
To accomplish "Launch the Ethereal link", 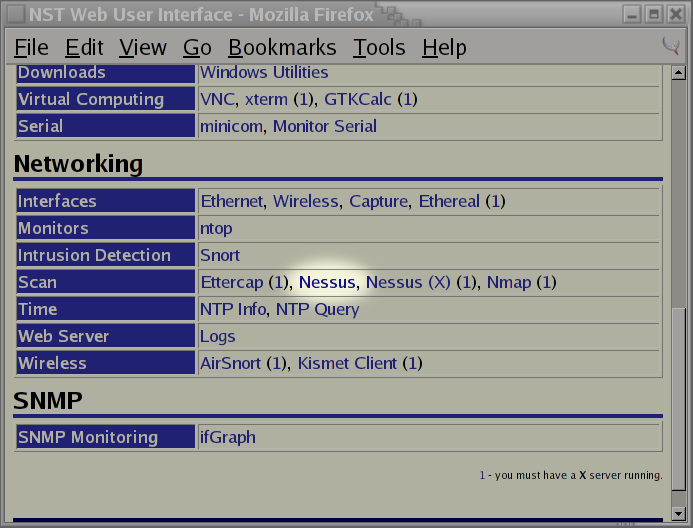I will [449, 201].
